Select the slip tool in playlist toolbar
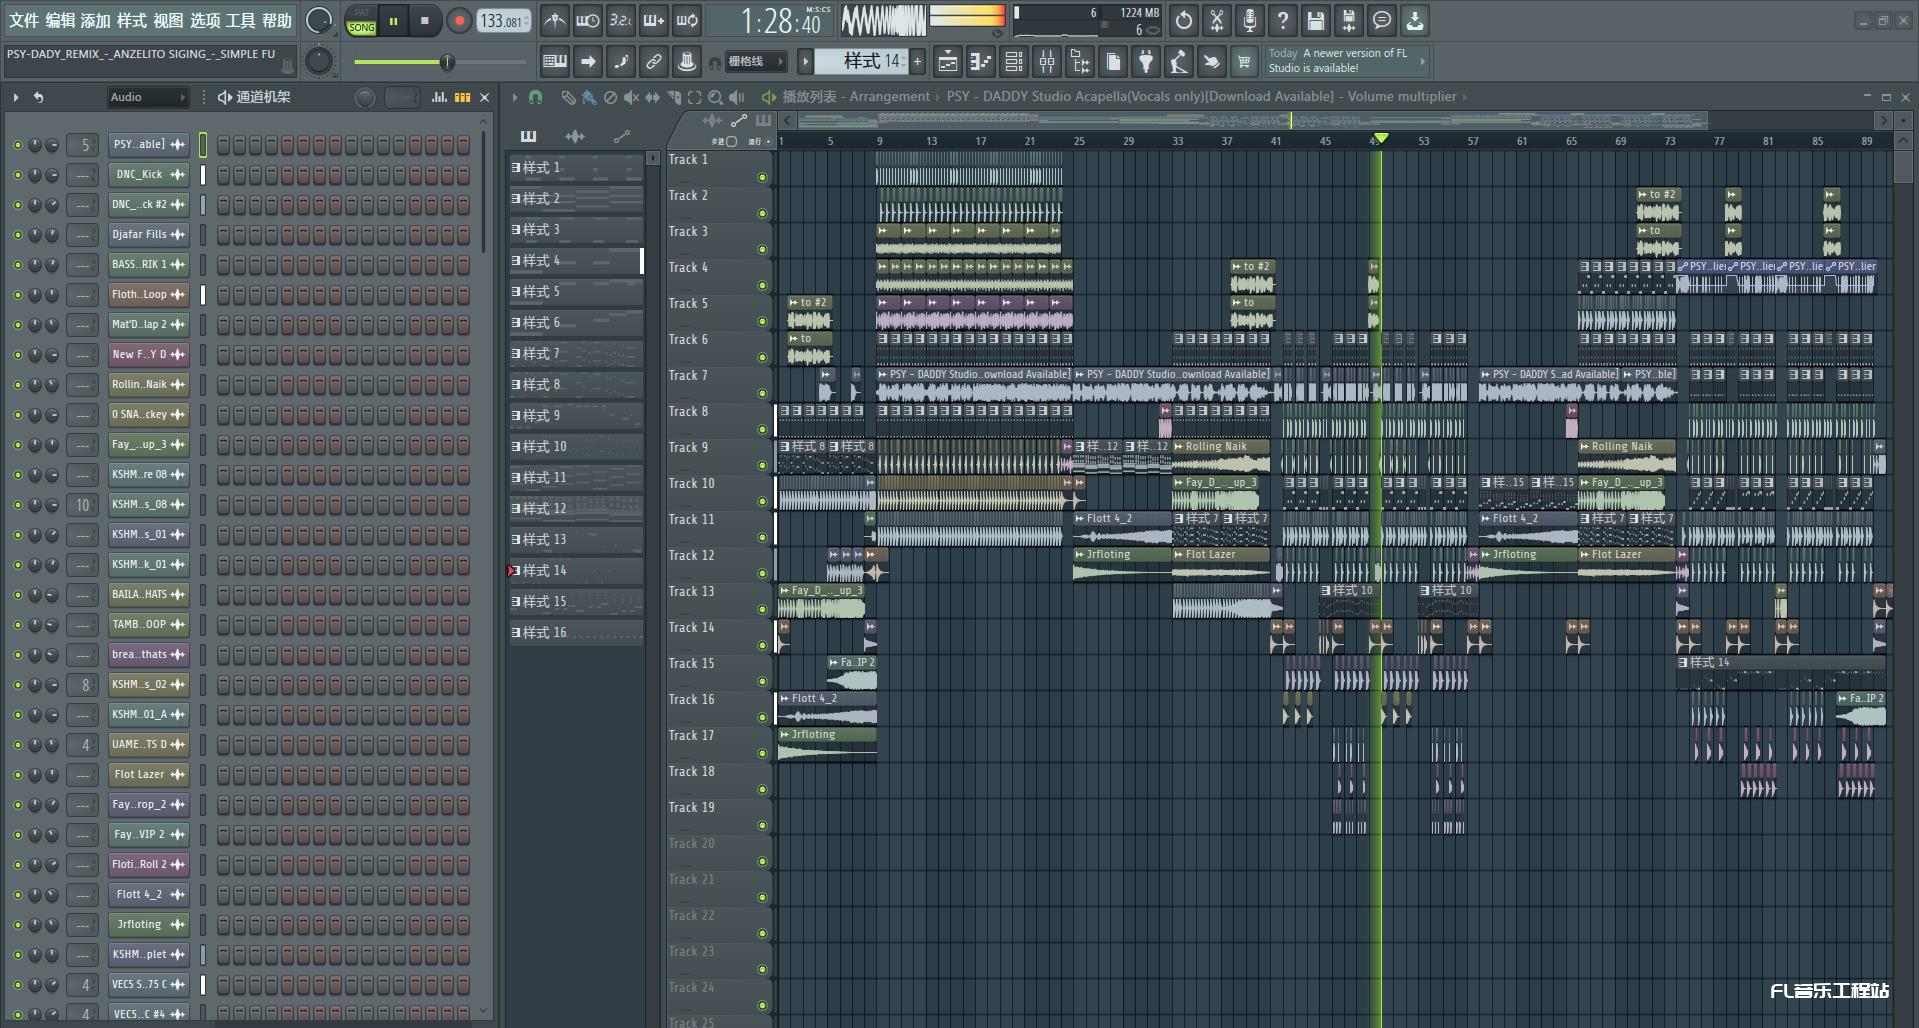 [x=652, y=97]
